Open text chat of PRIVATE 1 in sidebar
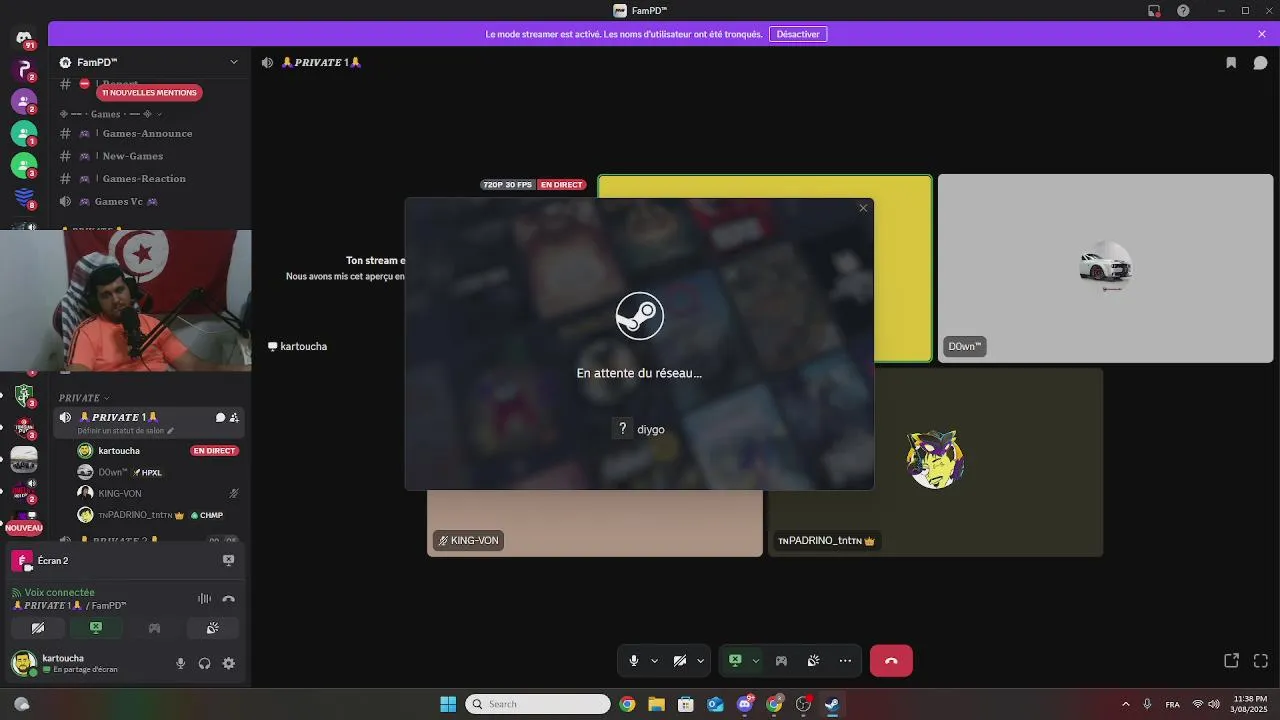 (x=220, y=417)
